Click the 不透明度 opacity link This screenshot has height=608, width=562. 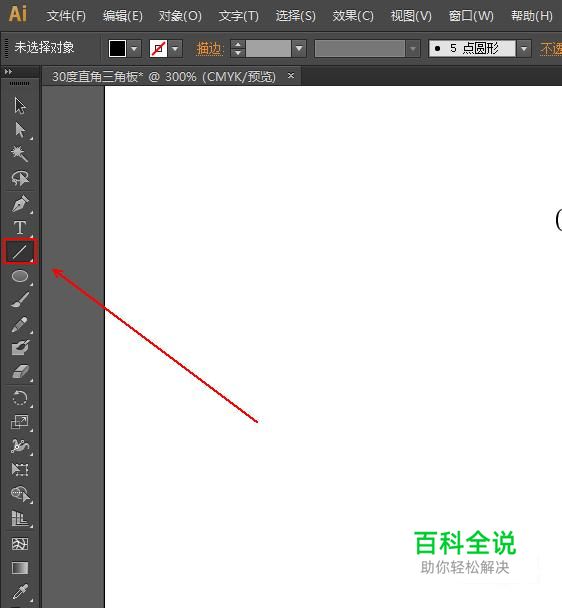click(551, 48)
